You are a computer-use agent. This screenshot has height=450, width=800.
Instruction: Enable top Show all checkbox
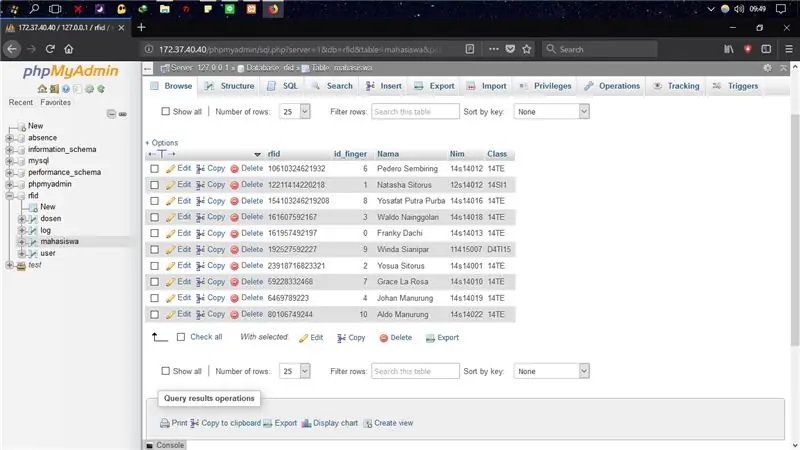[x=165, y=111]
